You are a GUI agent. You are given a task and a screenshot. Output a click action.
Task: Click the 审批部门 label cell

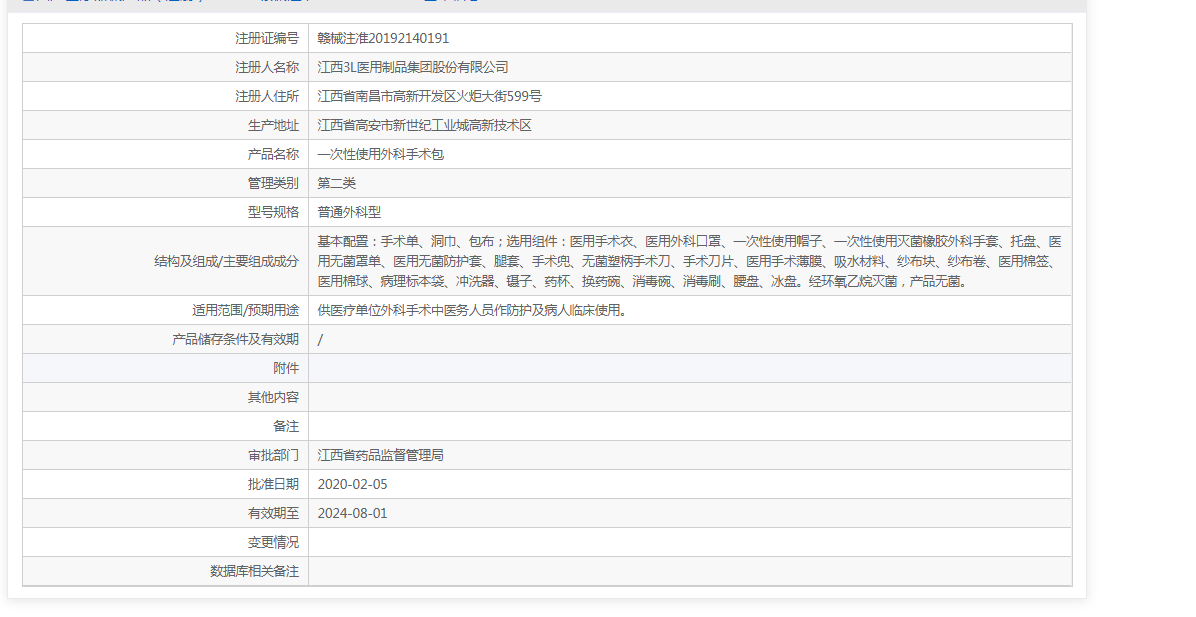click(x=166, y=455)
